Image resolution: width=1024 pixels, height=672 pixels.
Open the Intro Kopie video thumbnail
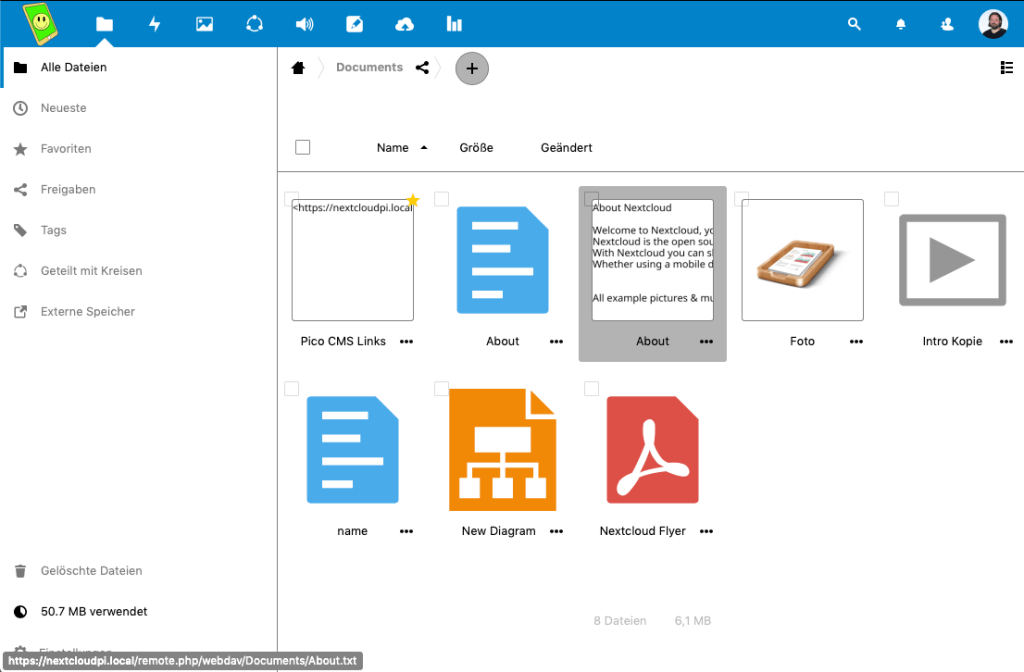952,260
